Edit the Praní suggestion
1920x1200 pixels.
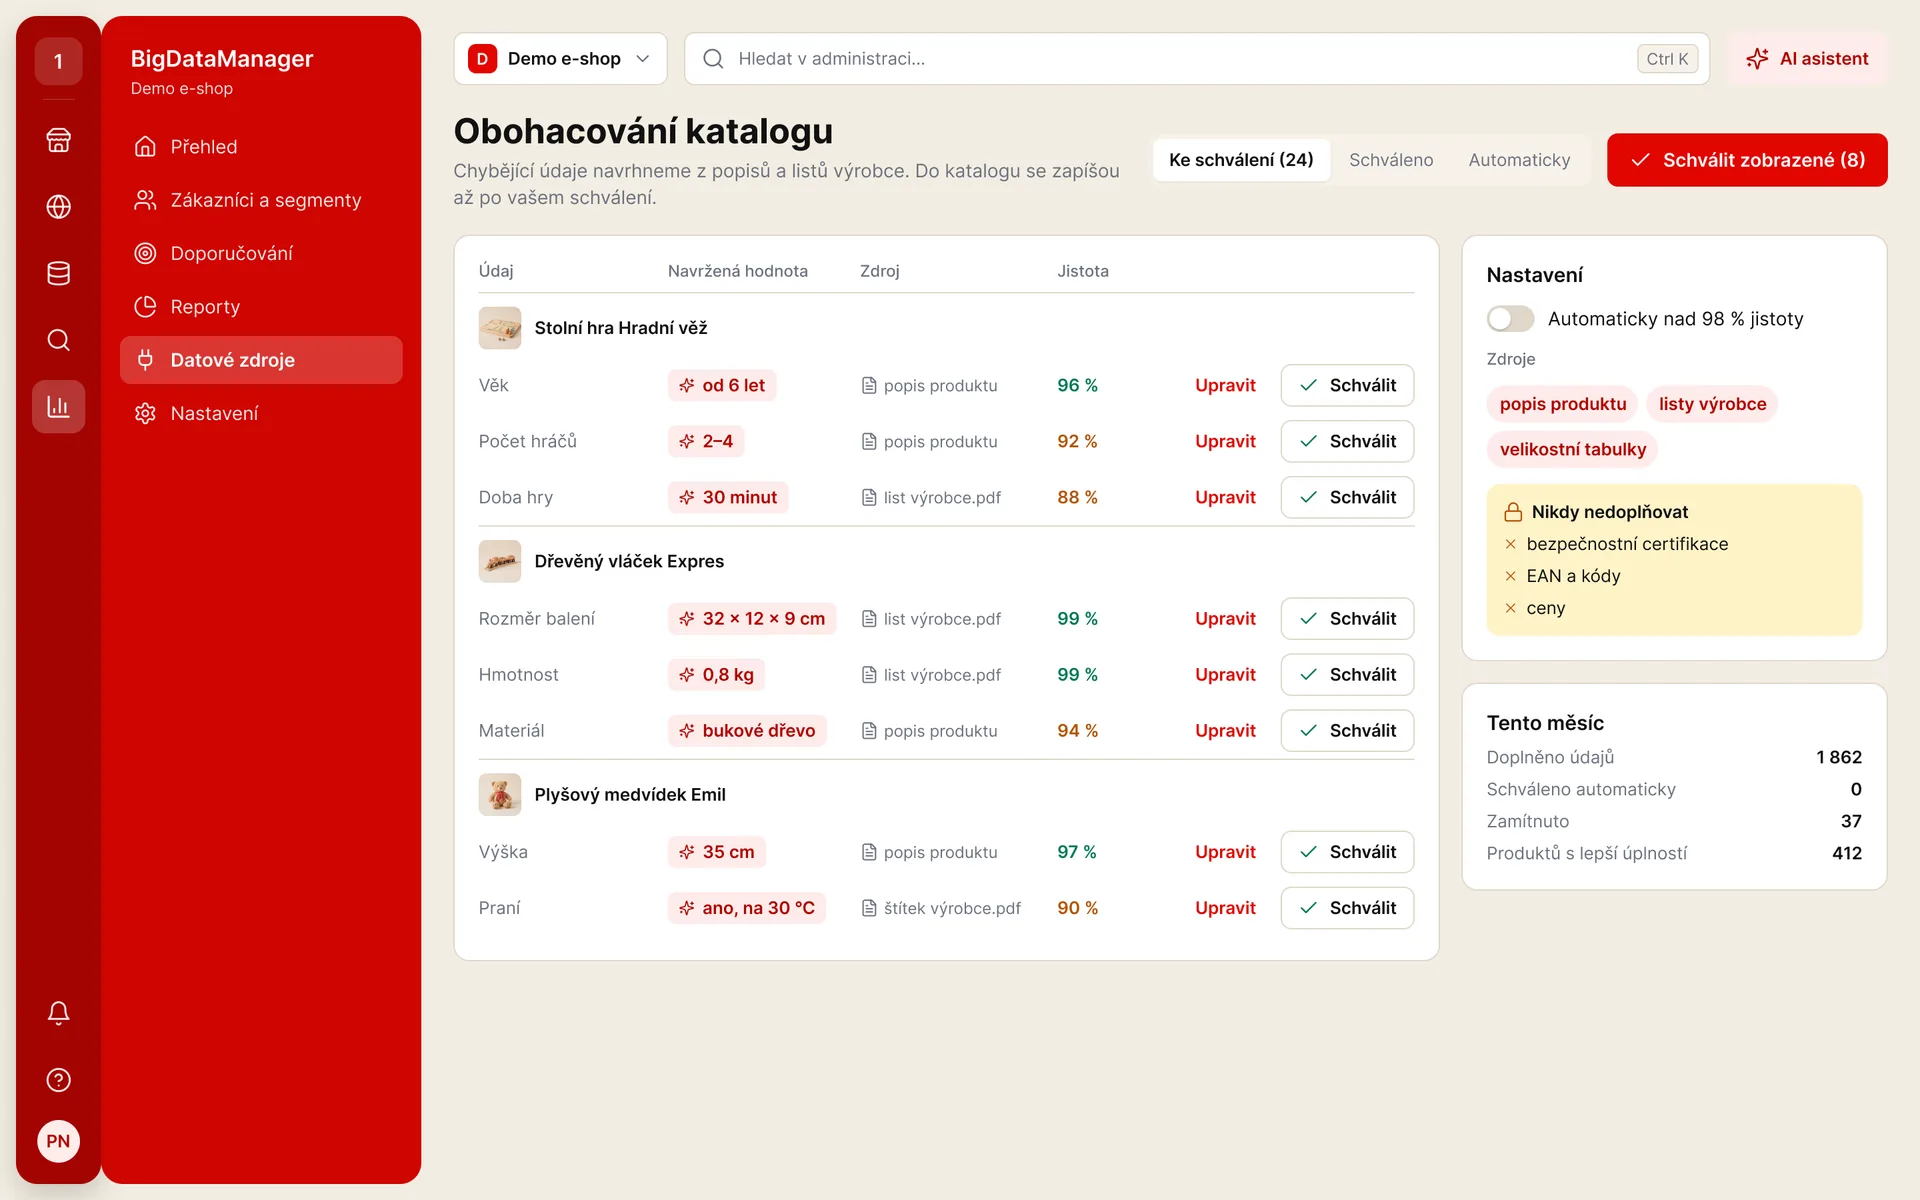[x=1225, y=908]
